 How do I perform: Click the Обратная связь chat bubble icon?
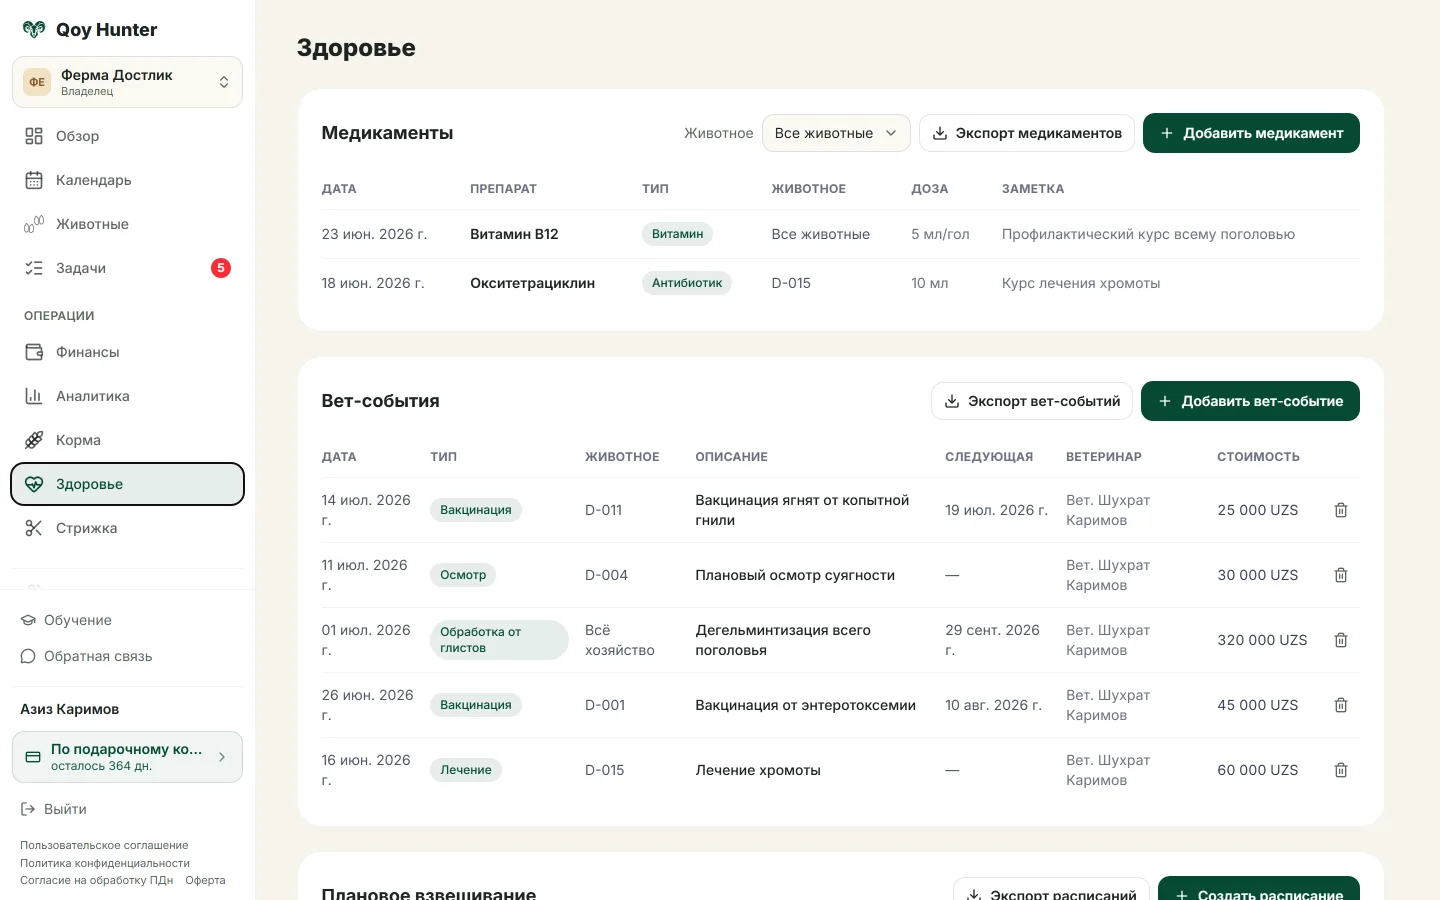click(x=28, y=656)
